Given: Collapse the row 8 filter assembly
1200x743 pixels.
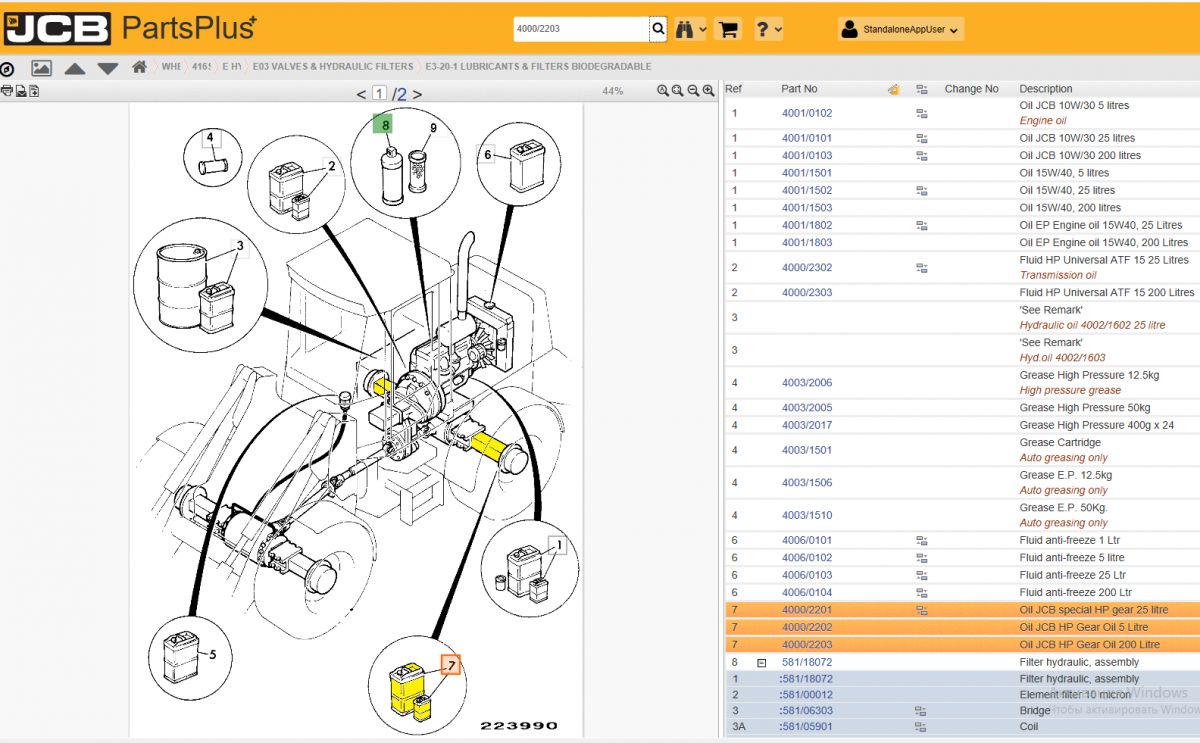Looking at the screenshot, I should coord(761,662).
